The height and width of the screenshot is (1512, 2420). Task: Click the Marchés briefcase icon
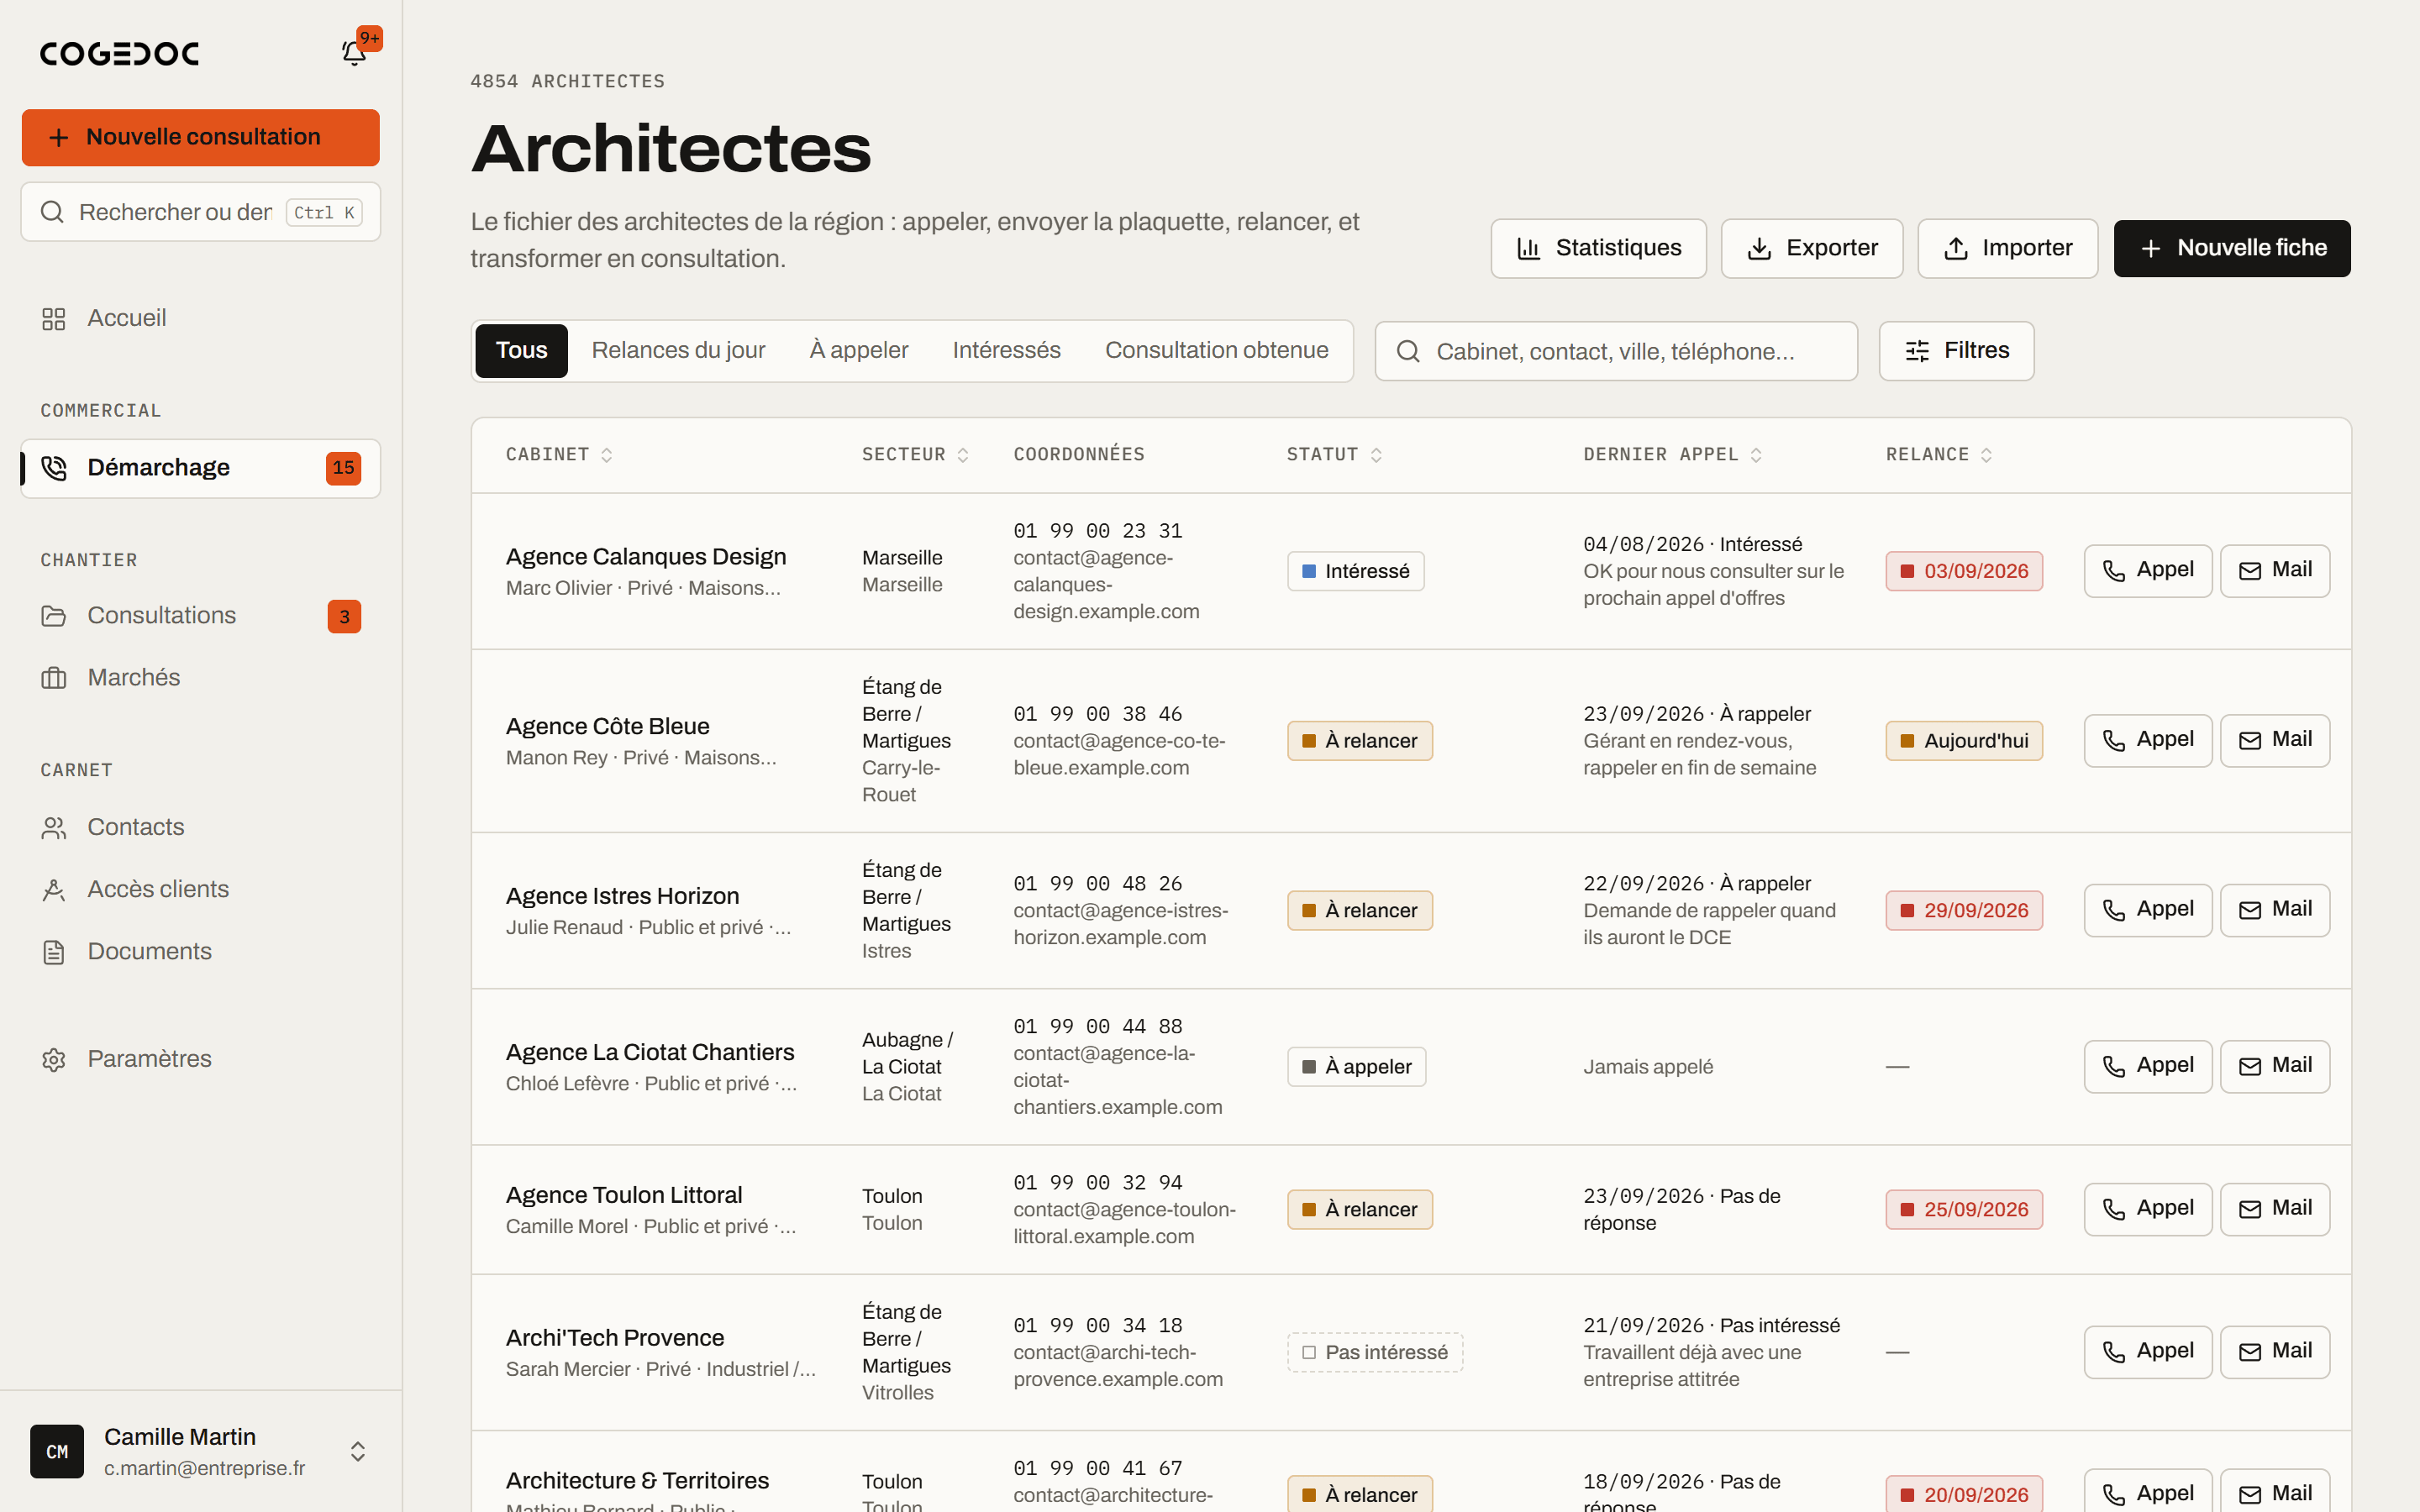click(x=54, y=678)
